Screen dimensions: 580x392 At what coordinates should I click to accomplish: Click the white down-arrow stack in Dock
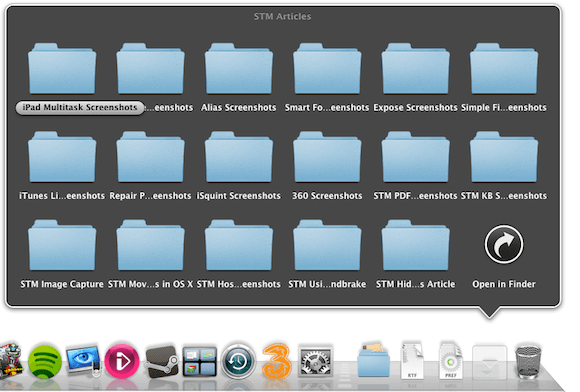[489, 361]
